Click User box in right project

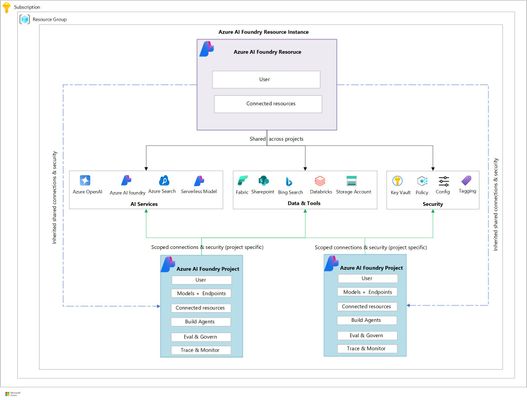point(367,279)
